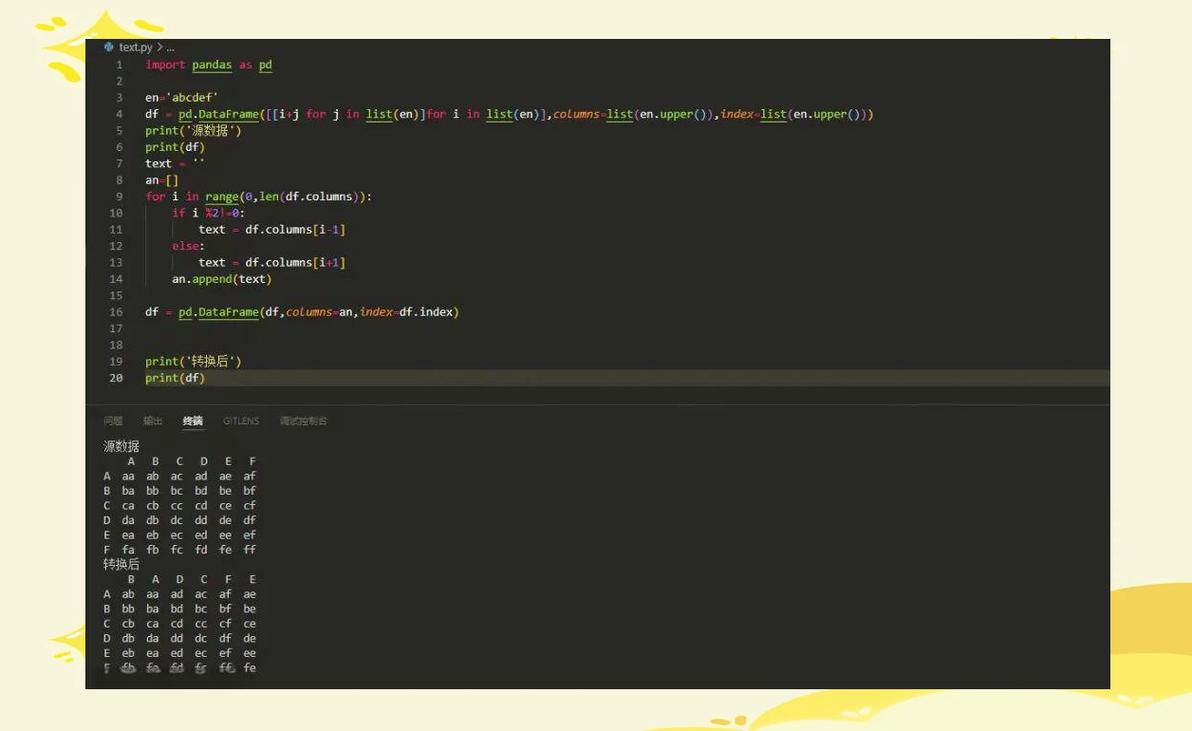Click the DataFrame link on line 4
The height and width of the screenshot is (731, 1192).
pos(228,114)
